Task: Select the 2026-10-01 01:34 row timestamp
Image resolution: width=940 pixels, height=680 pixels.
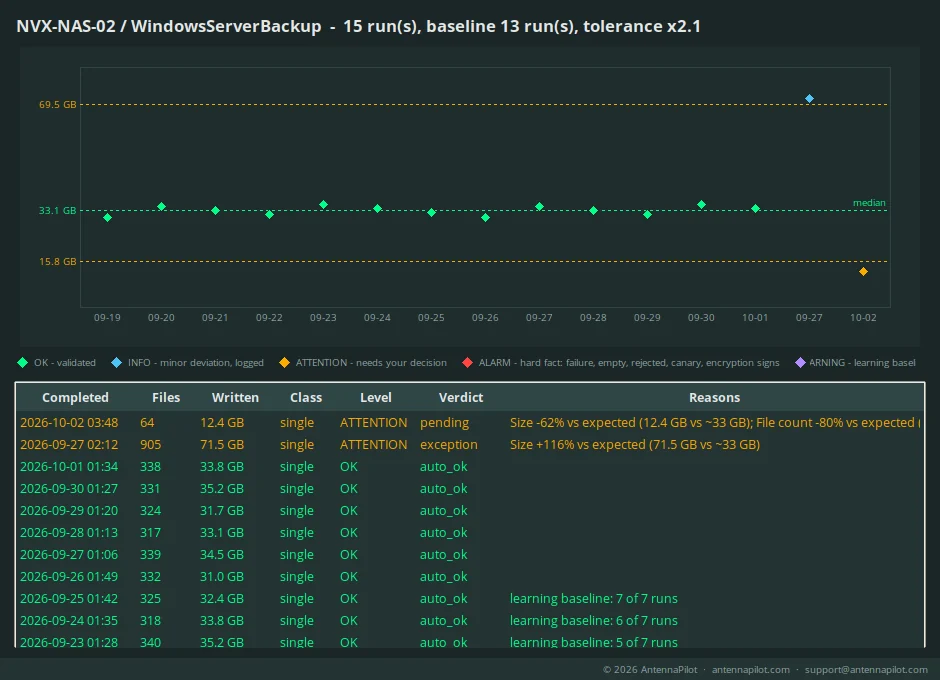Action: pos(69,467)
